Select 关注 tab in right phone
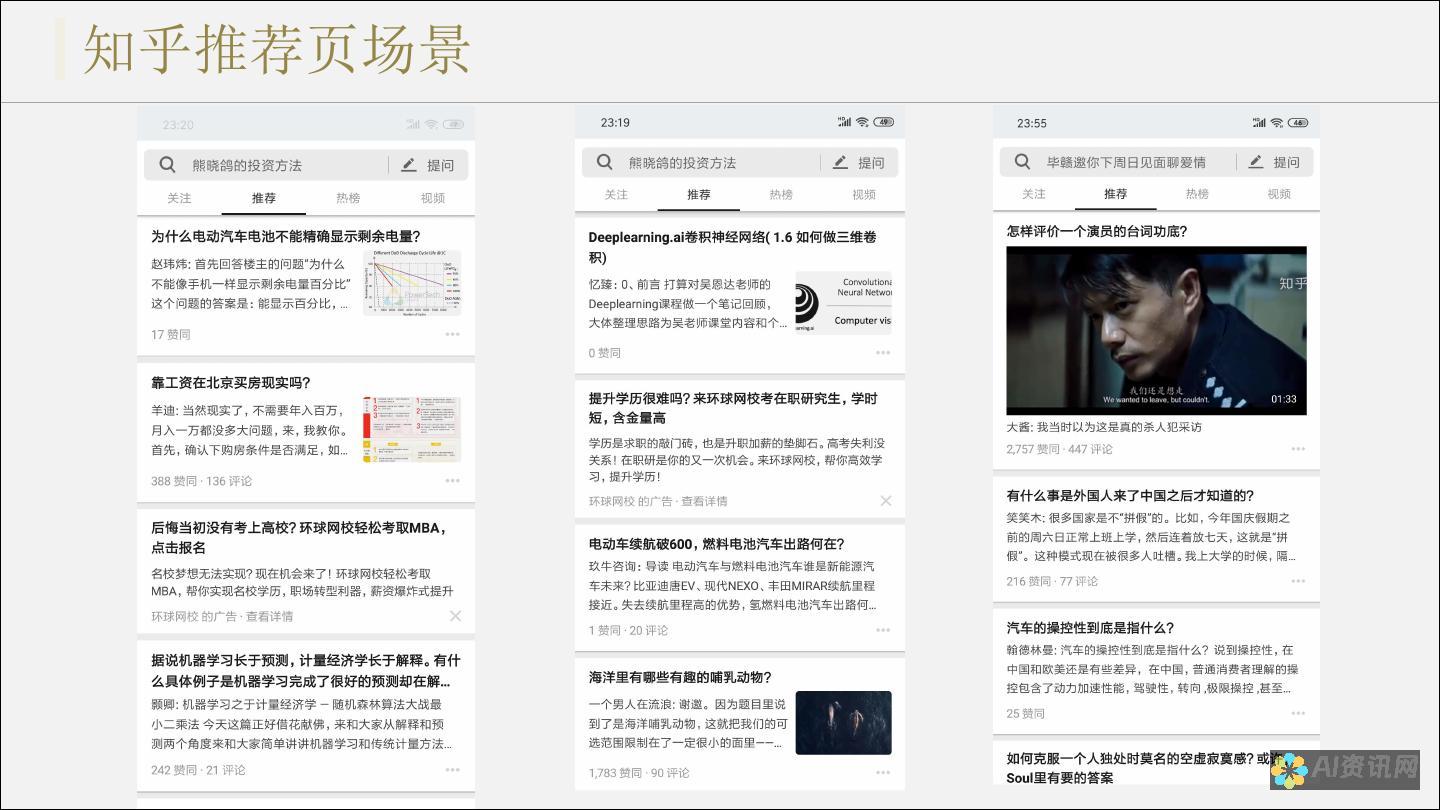1440x810 pixels. (x=1034, y=193)
